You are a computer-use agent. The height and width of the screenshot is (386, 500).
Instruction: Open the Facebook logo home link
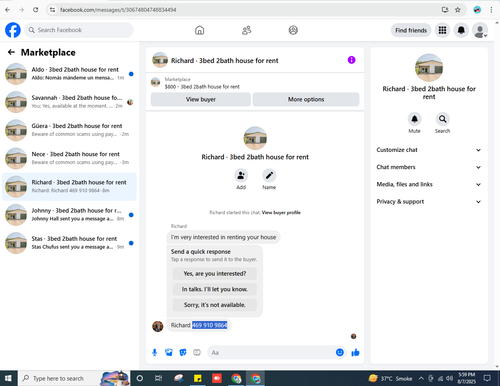click(x=13, y=30)
